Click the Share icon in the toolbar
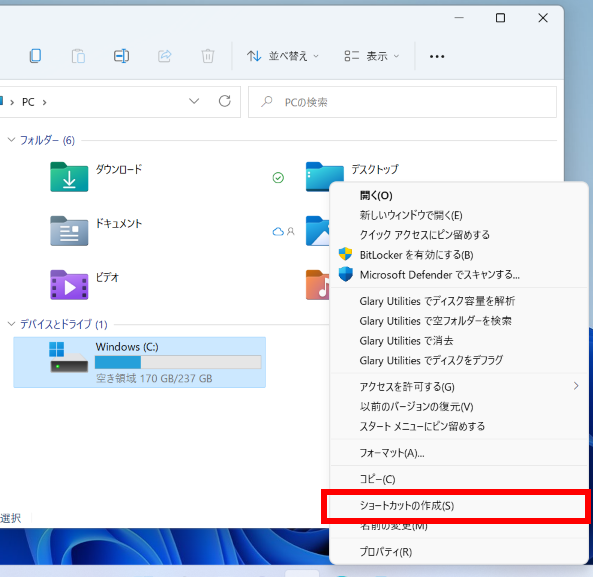Viewport: 593px width, 577px height. coord(165,56)
